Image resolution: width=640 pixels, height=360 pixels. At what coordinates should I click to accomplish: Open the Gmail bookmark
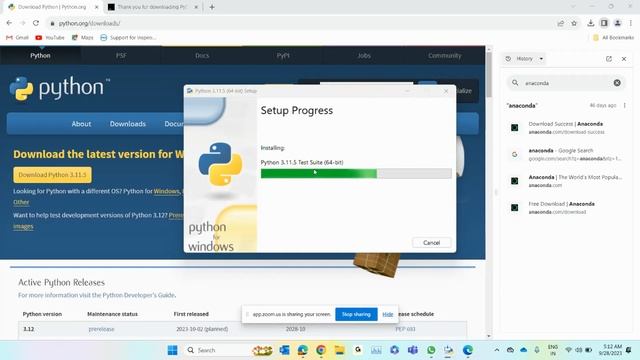pyautogui.click(x=17, y=38)
